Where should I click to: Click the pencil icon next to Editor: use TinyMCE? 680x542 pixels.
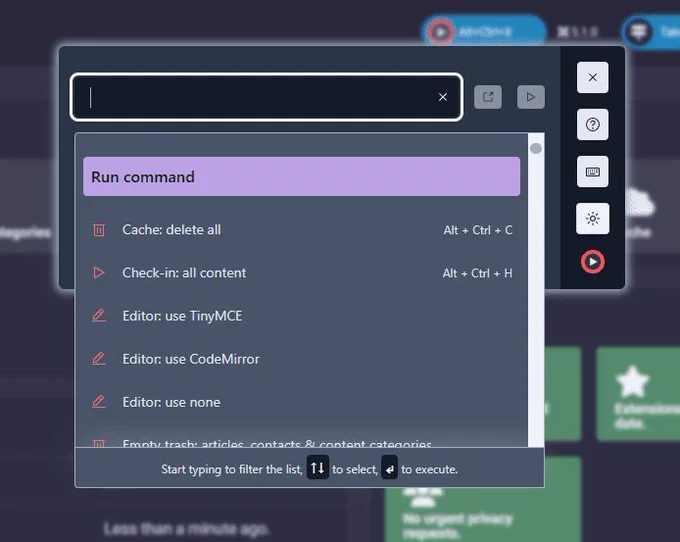[x=99, y=315]
